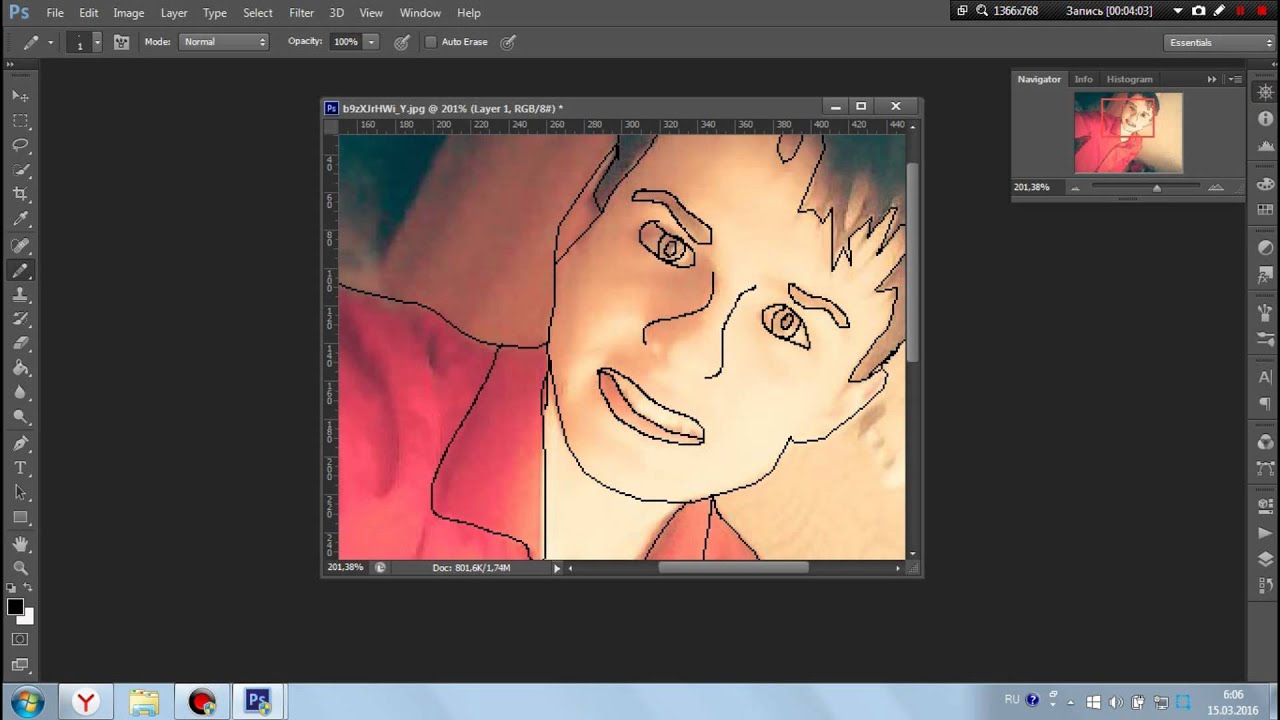Open the Filter menu

pyautogui.click(x=301, y=13)
